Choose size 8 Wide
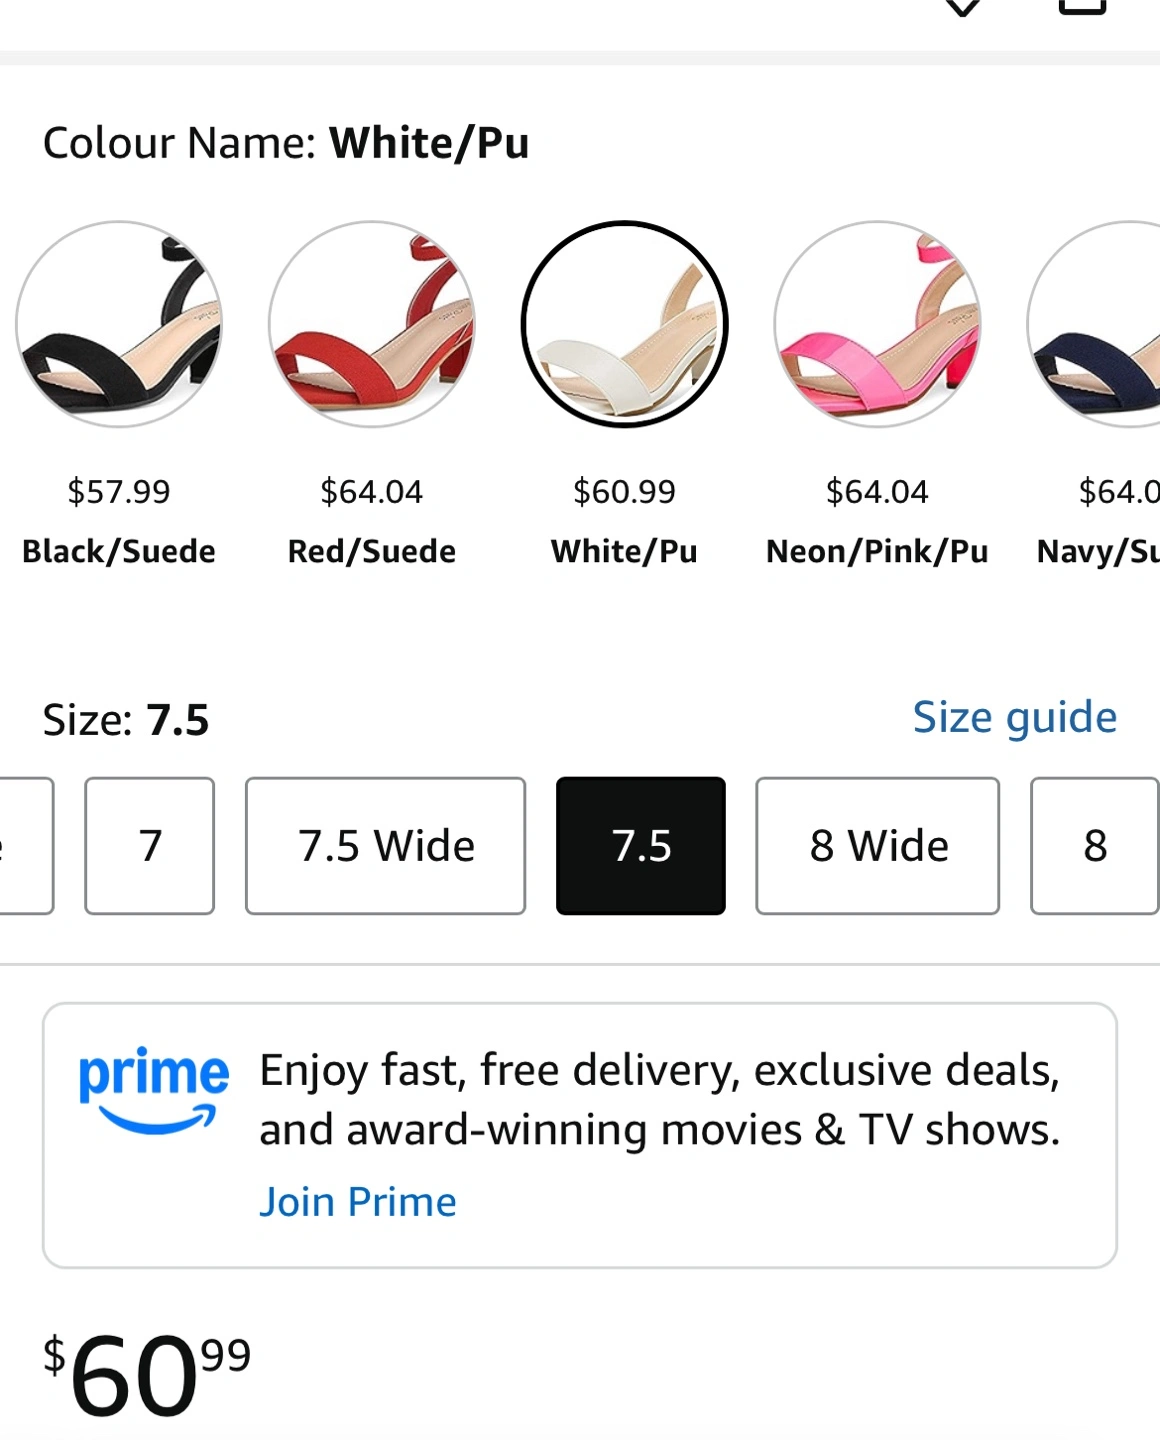 click(877, 846)
